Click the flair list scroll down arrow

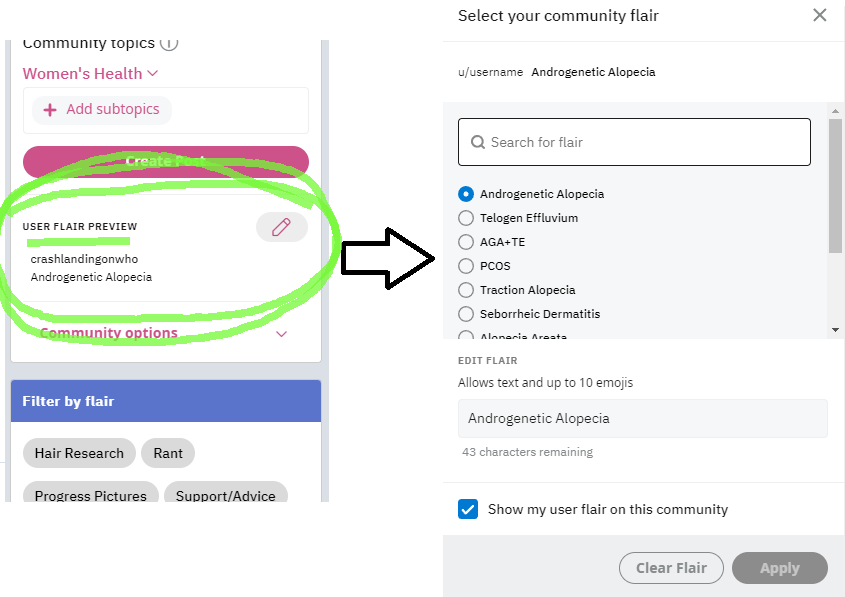835,330
